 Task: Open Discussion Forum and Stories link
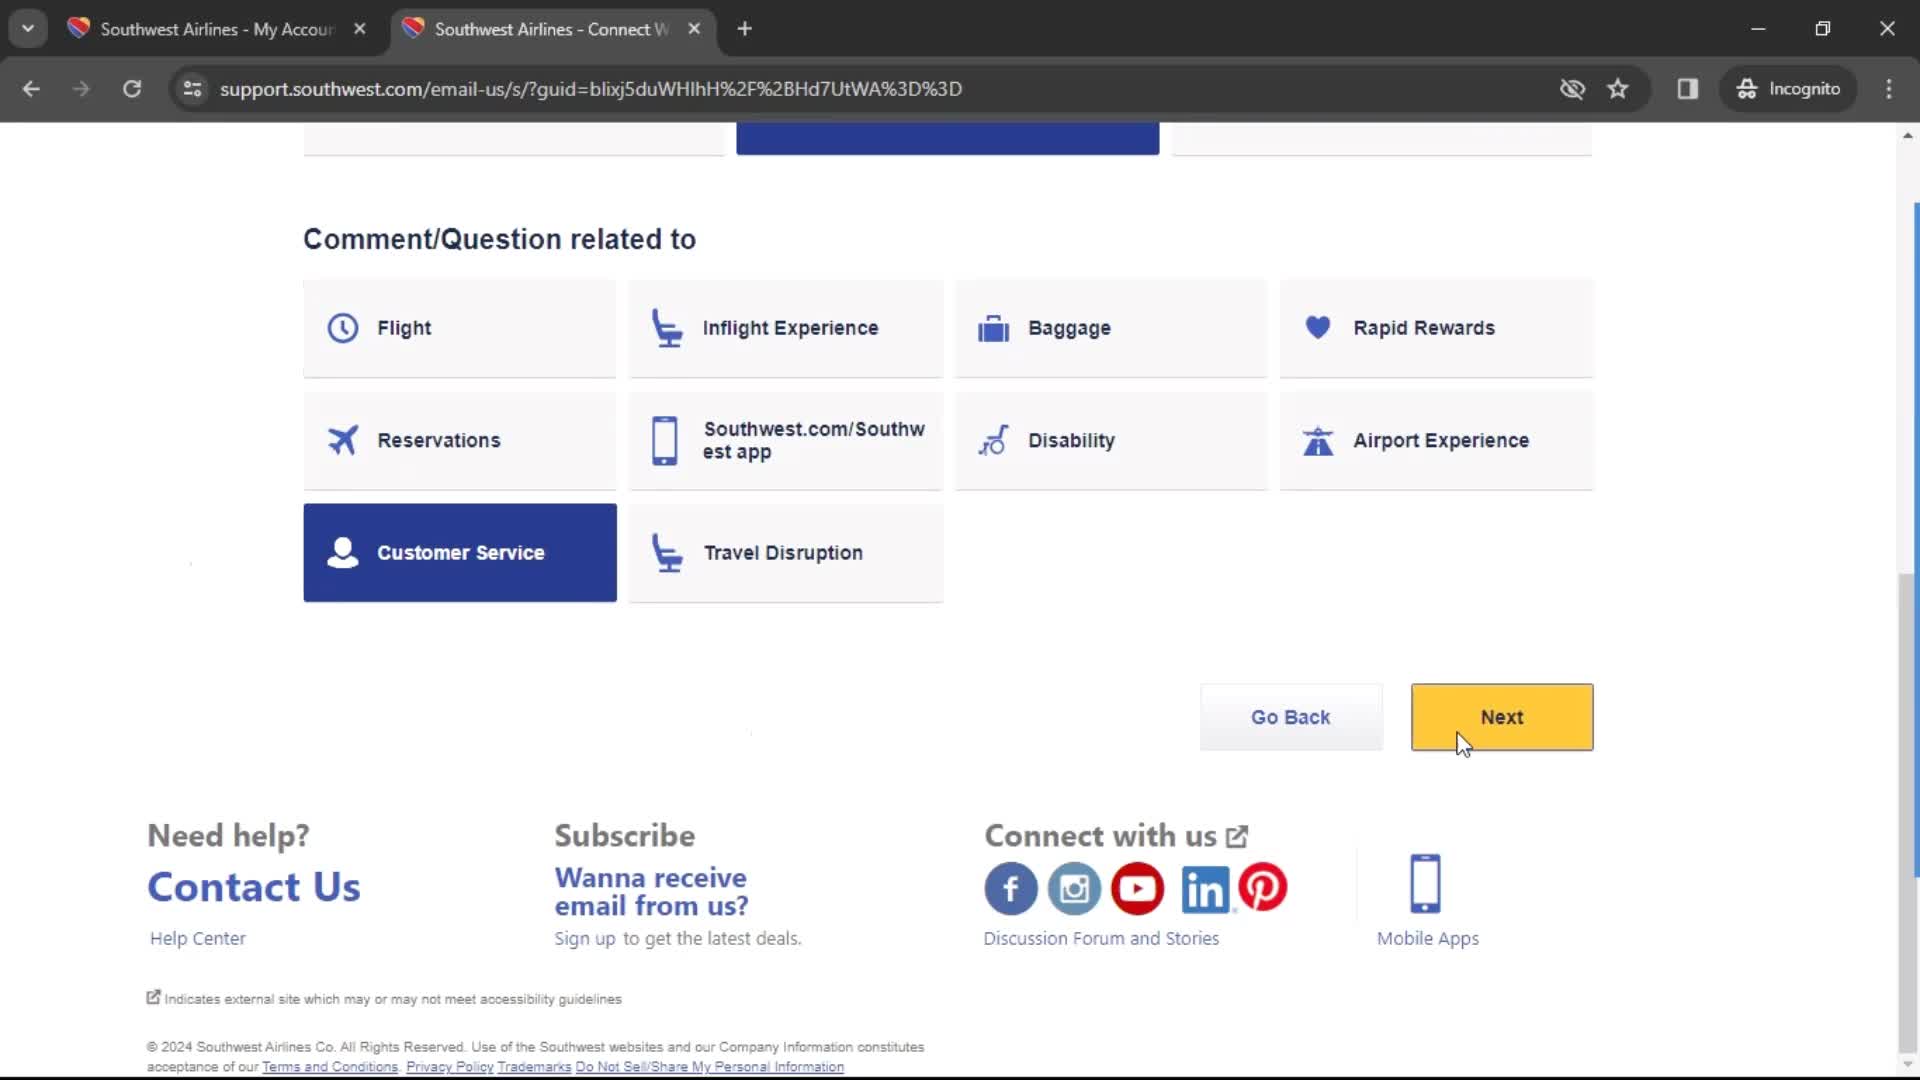(x=1101, y=938)
